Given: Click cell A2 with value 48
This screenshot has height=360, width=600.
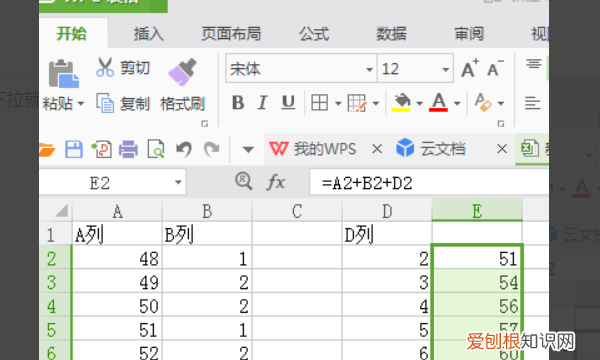Looking at the screenshot, I should 117,257.
